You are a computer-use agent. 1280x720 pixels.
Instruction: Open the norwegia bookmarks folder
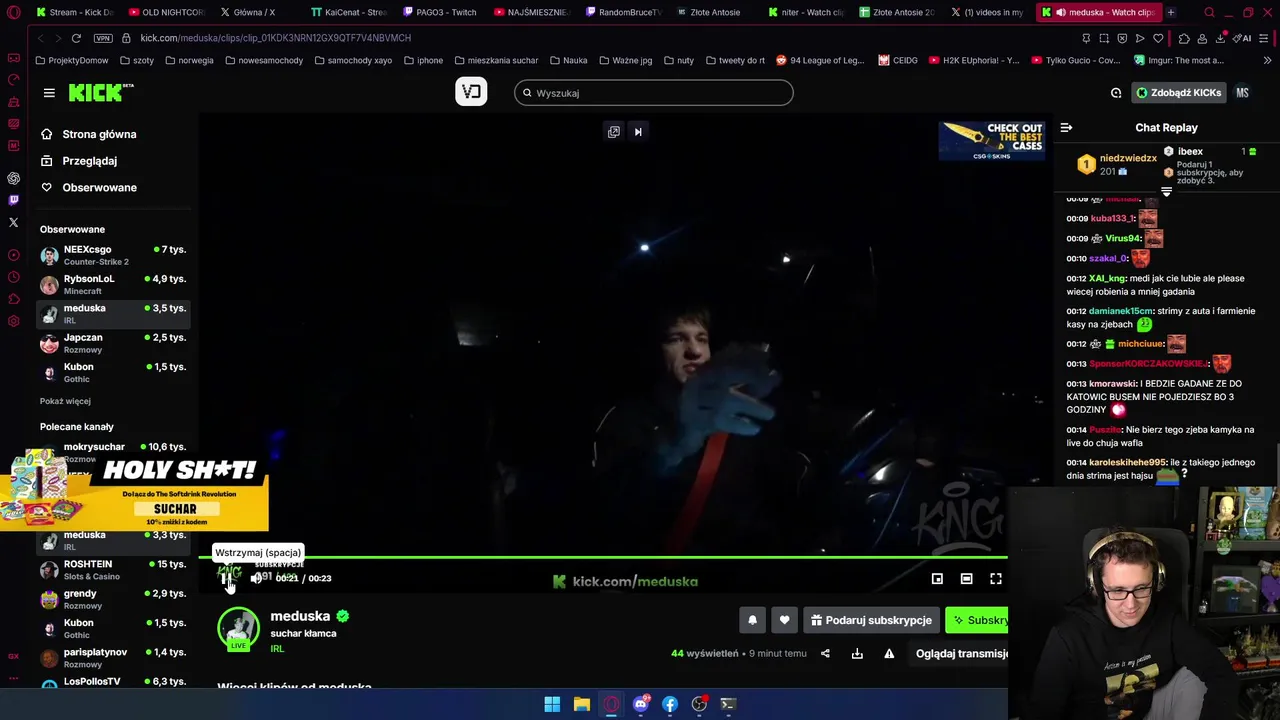[x=189, y=60]
